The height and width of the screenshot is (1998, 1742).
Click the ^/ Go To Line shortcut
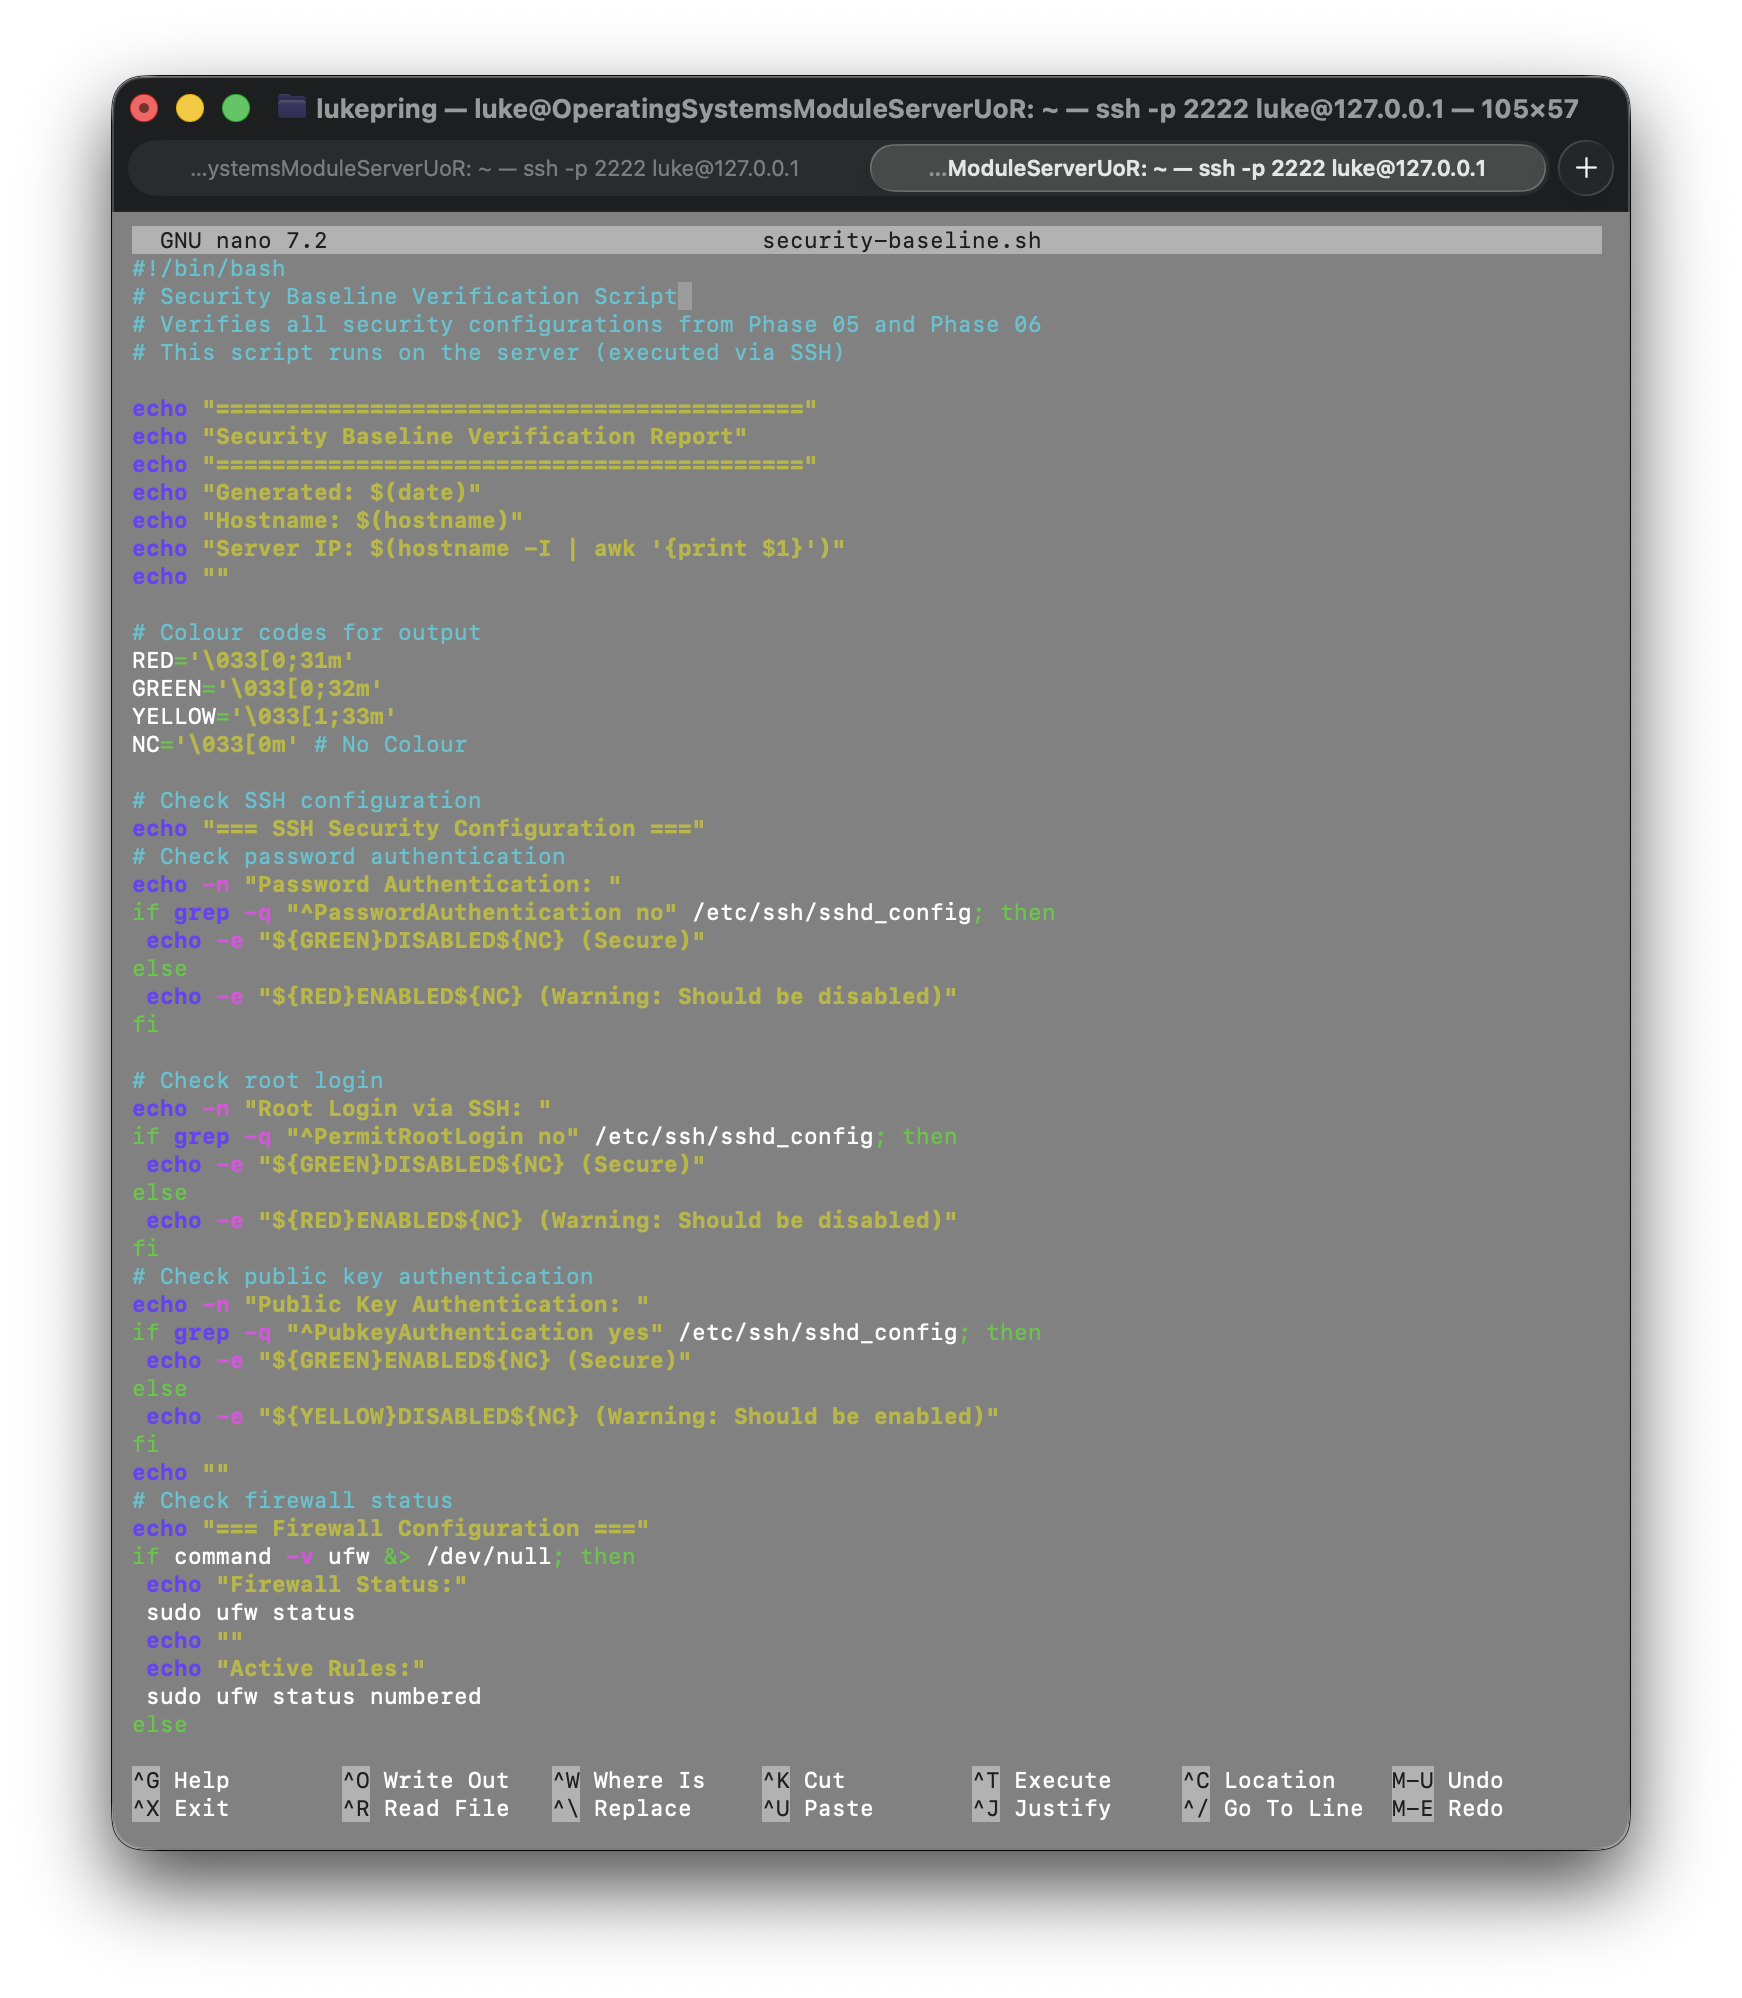pos(1273,1808)
